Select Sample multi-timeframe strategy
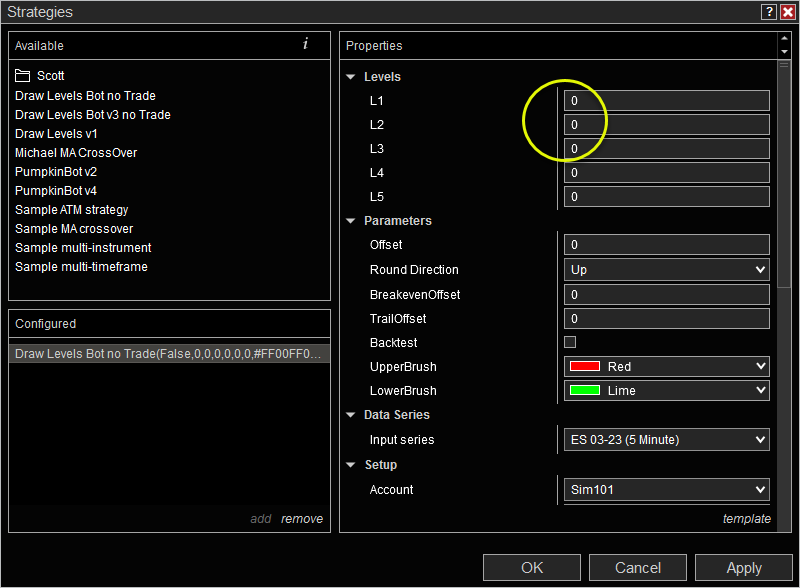 [81, 266]
